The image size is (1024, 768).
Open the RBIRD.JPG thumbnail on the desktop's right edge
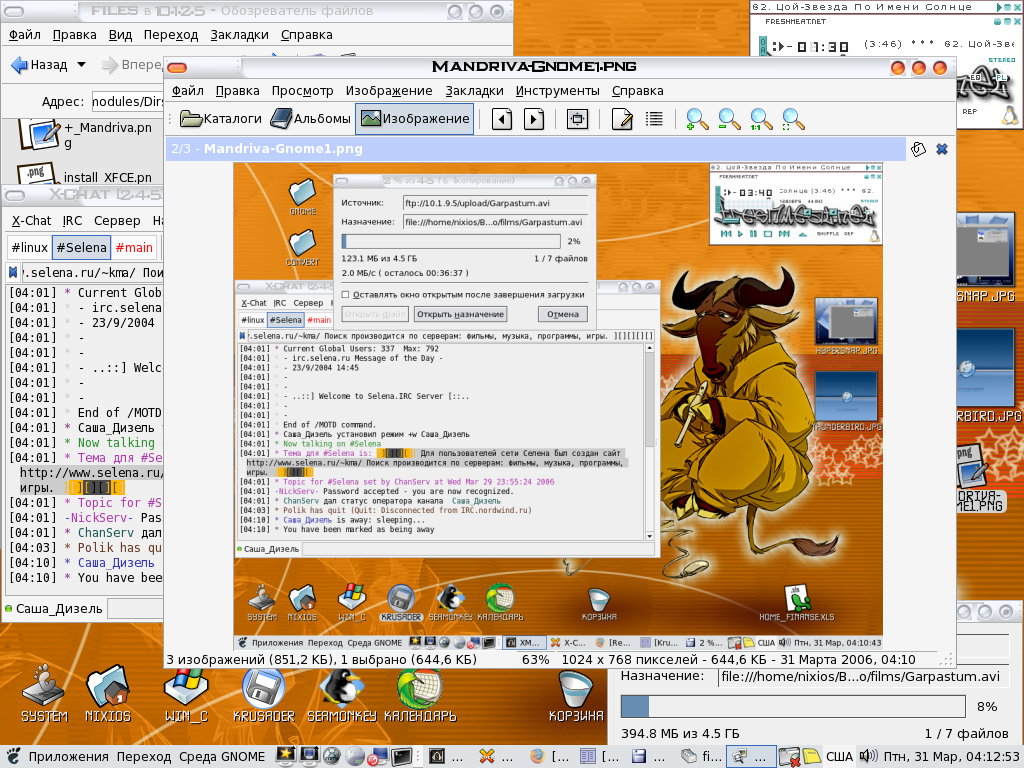987,375
